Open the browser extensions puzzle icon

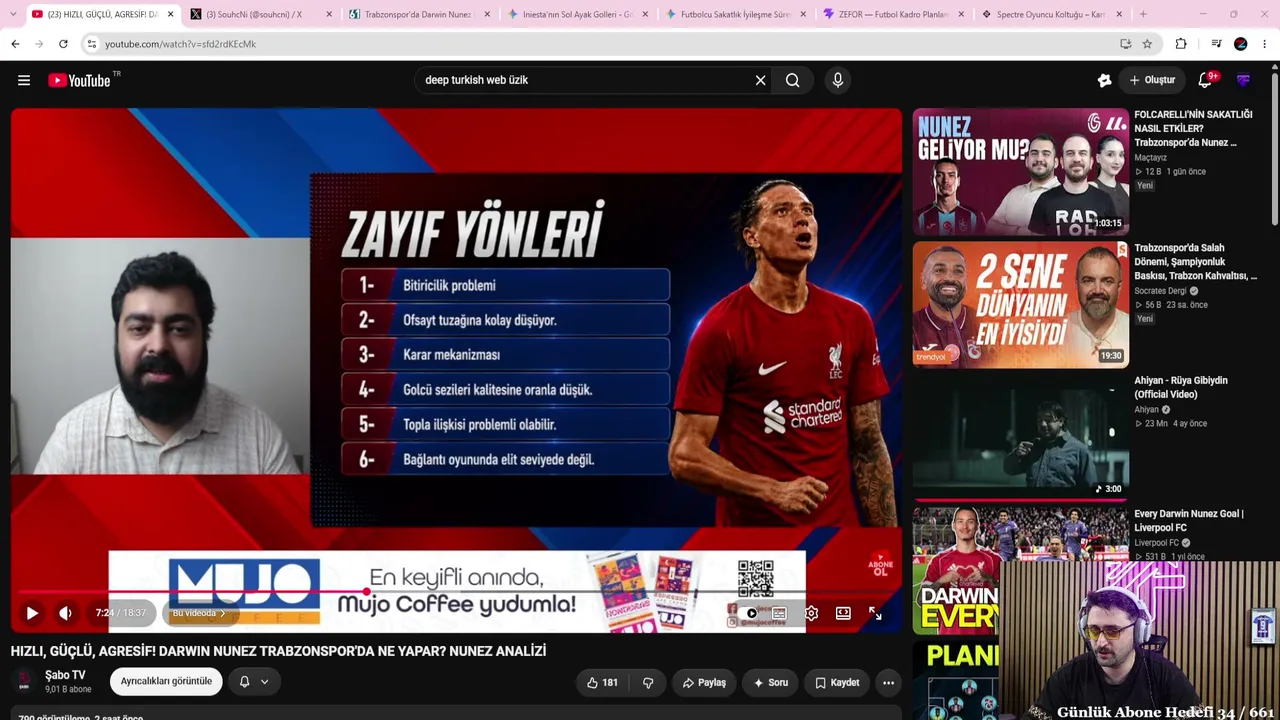pyautogui.click(x=1181, y=44)
